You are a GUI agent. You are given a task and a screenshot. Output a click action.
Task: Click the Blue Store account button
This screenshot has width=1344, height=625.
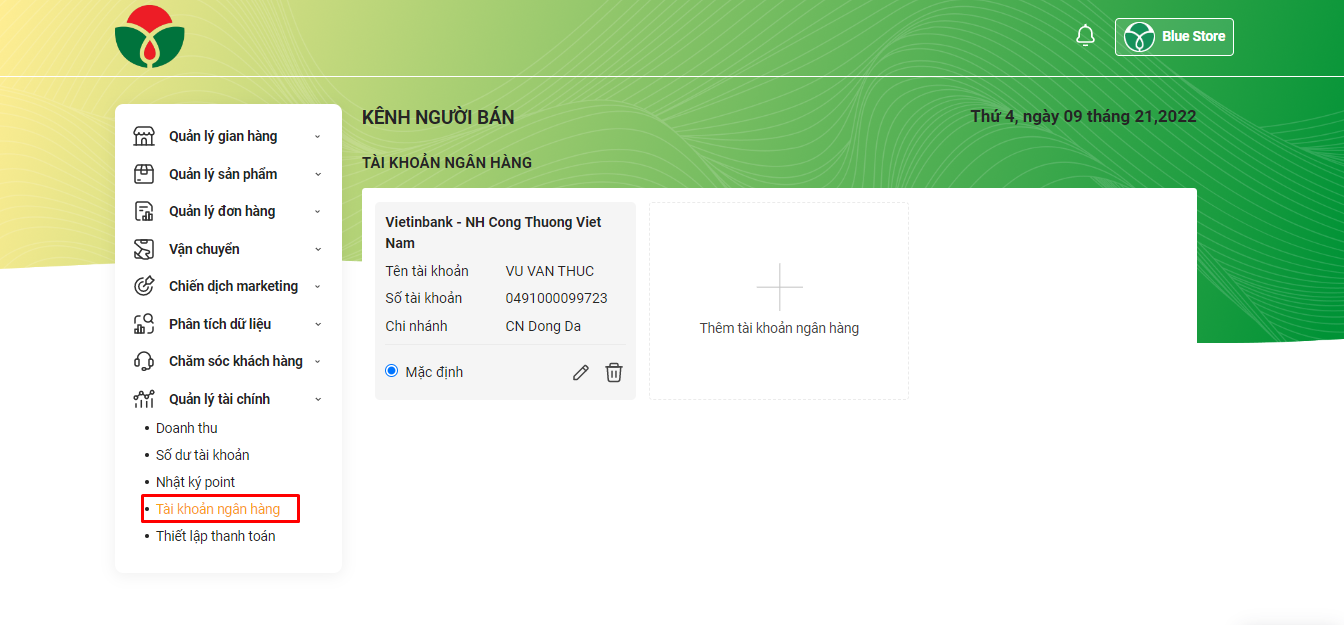pyautogui.click(x=1174, y=36)
